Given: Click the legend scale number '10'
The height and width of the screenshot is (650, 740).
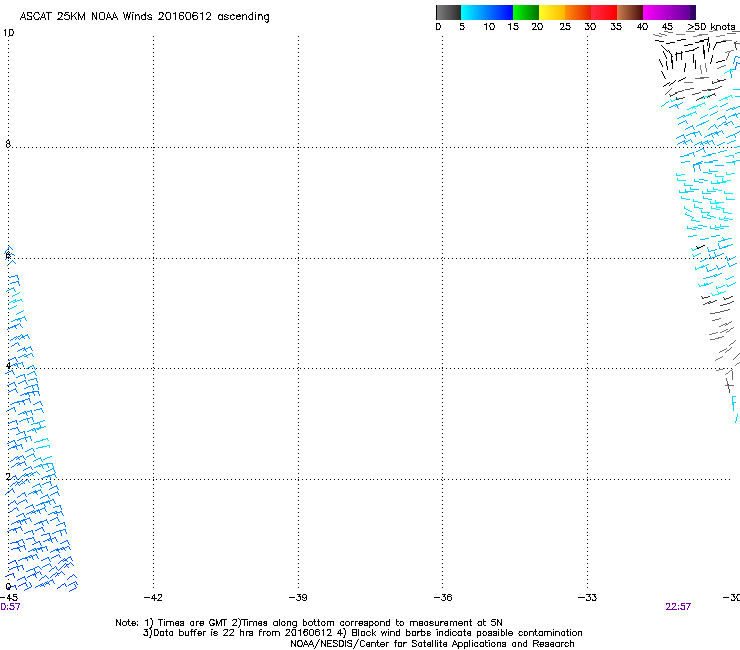Looking at the screenshot, I should click(489, 27).
